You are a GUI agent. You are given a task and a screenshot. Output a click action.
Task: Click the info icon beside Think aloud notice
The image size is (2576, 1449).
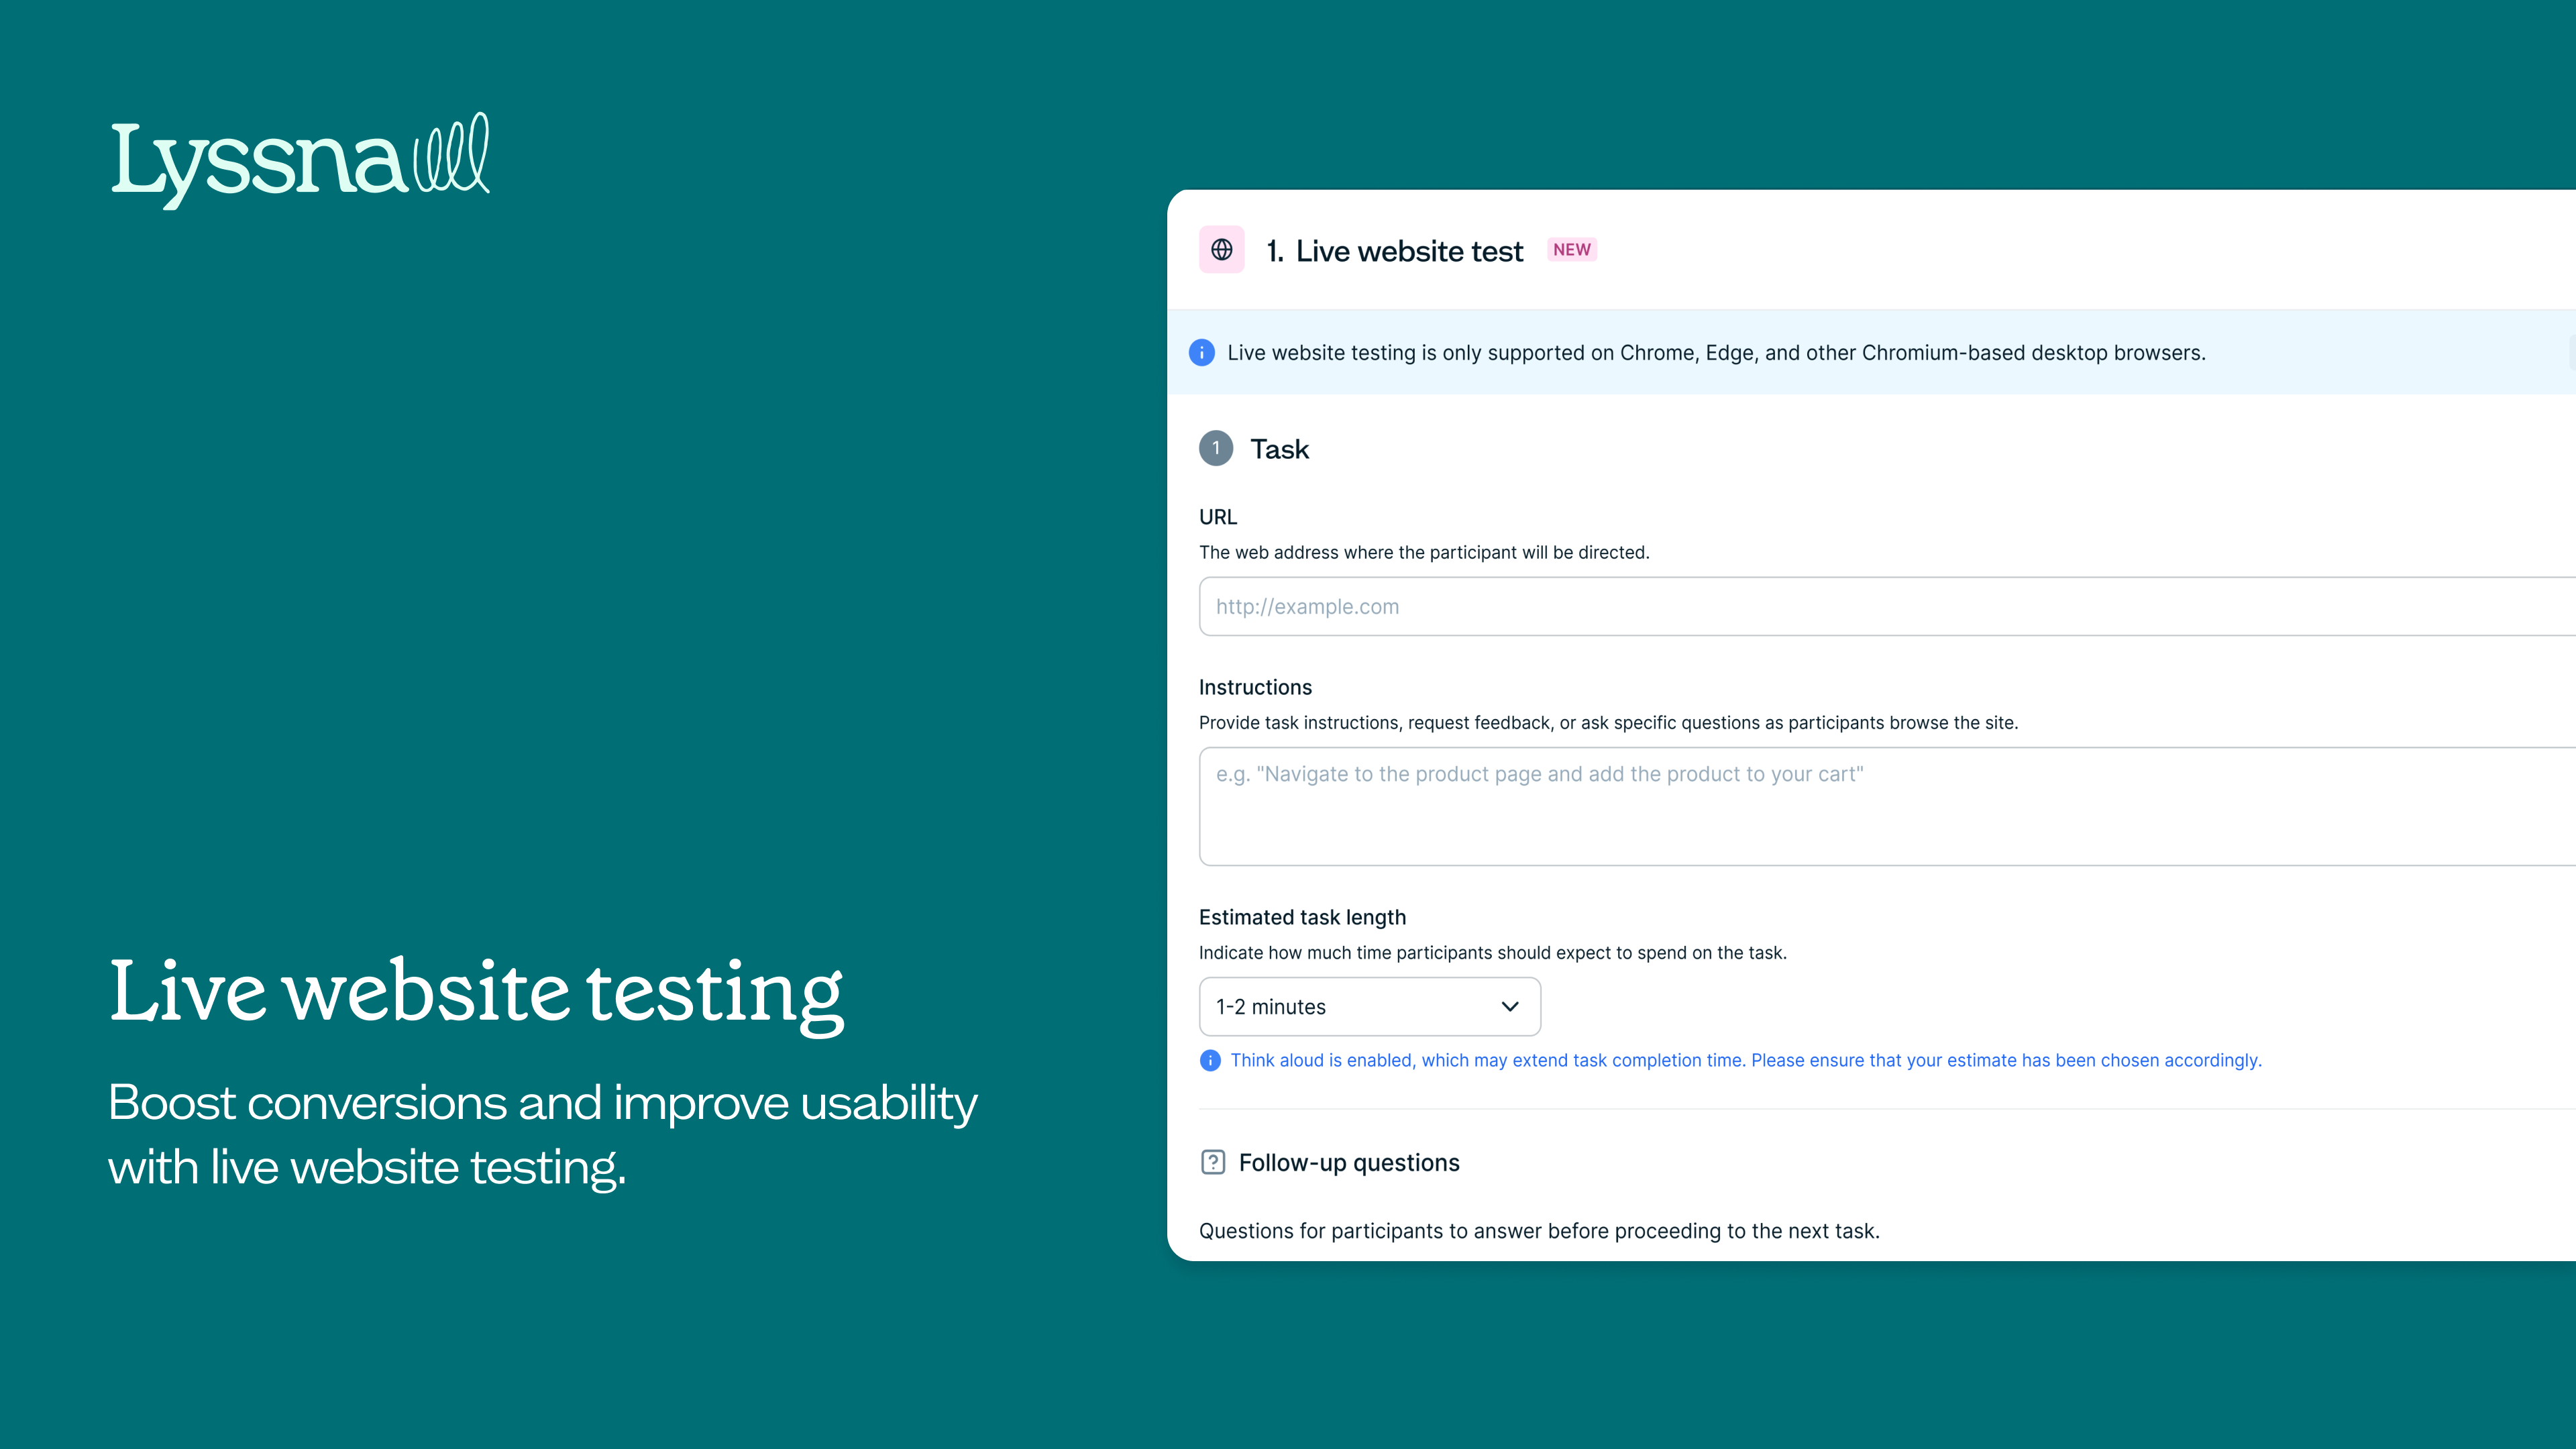[x=1210, y=1061]
